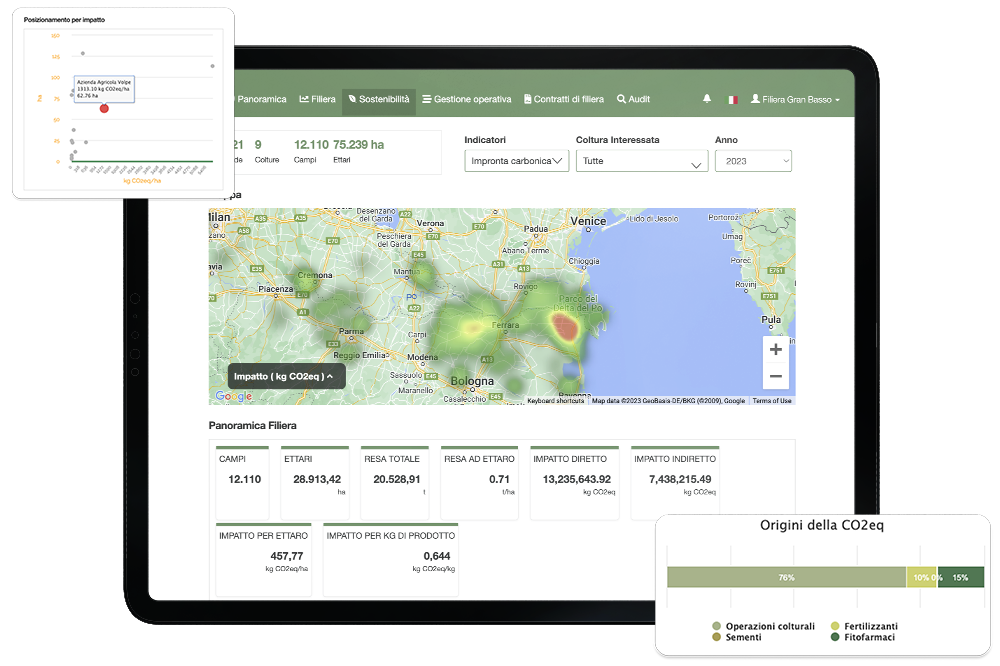Click the Italian flag language icon
Screen dimensions: 1000x666
pos(733,100)
